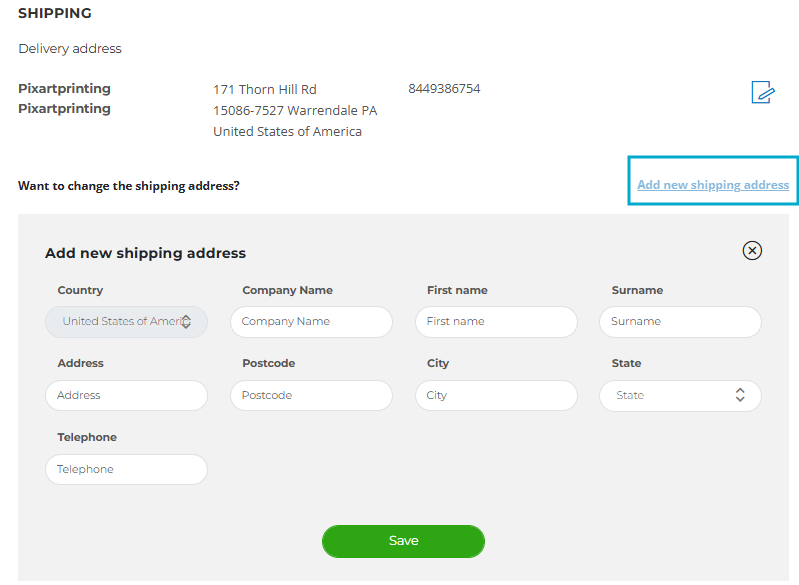Click the Country selector arrows icon

click(x=186, y=322)
